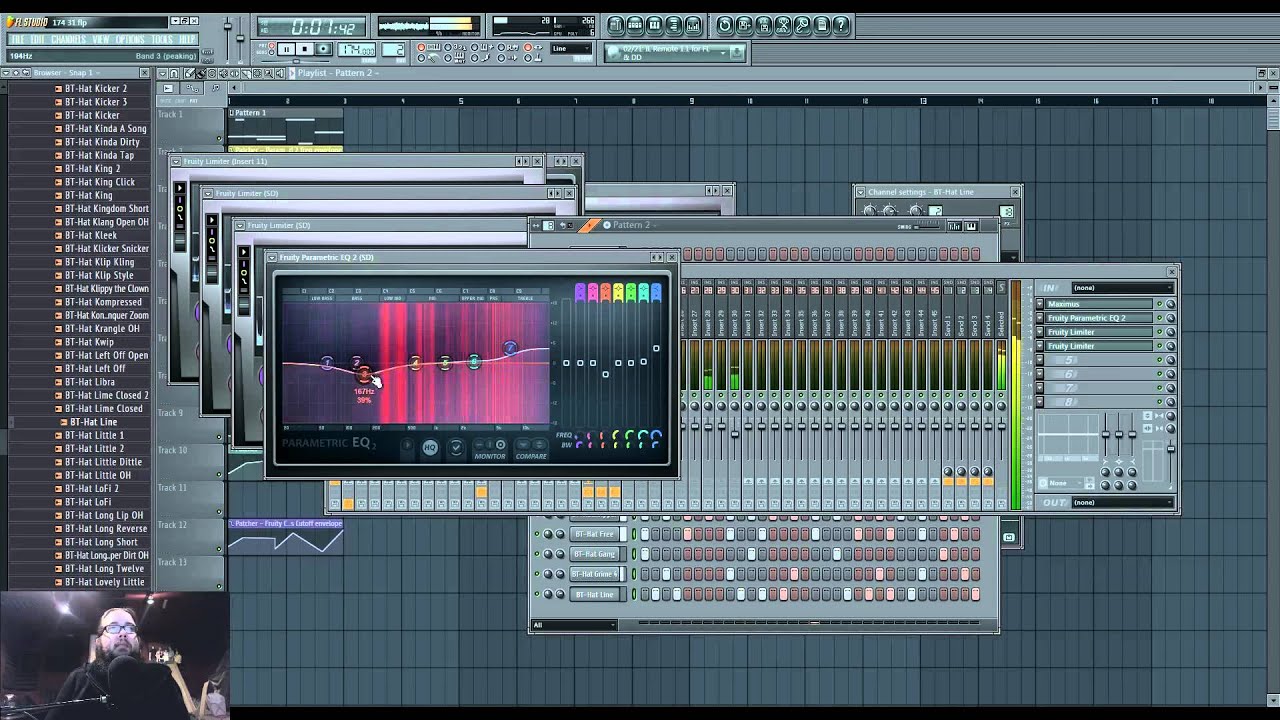Arm the record button in transport

[323, 49]
